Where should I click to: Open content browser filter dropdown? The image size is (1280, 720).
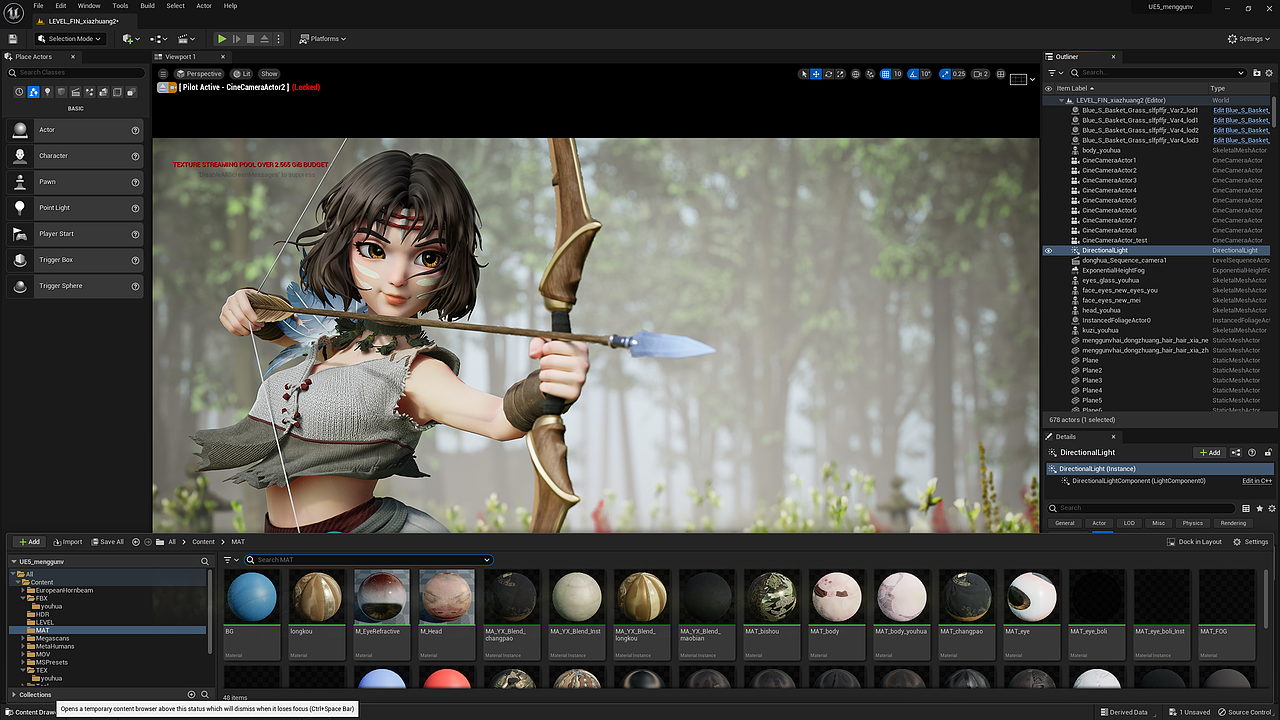click(x=233, y=560)
